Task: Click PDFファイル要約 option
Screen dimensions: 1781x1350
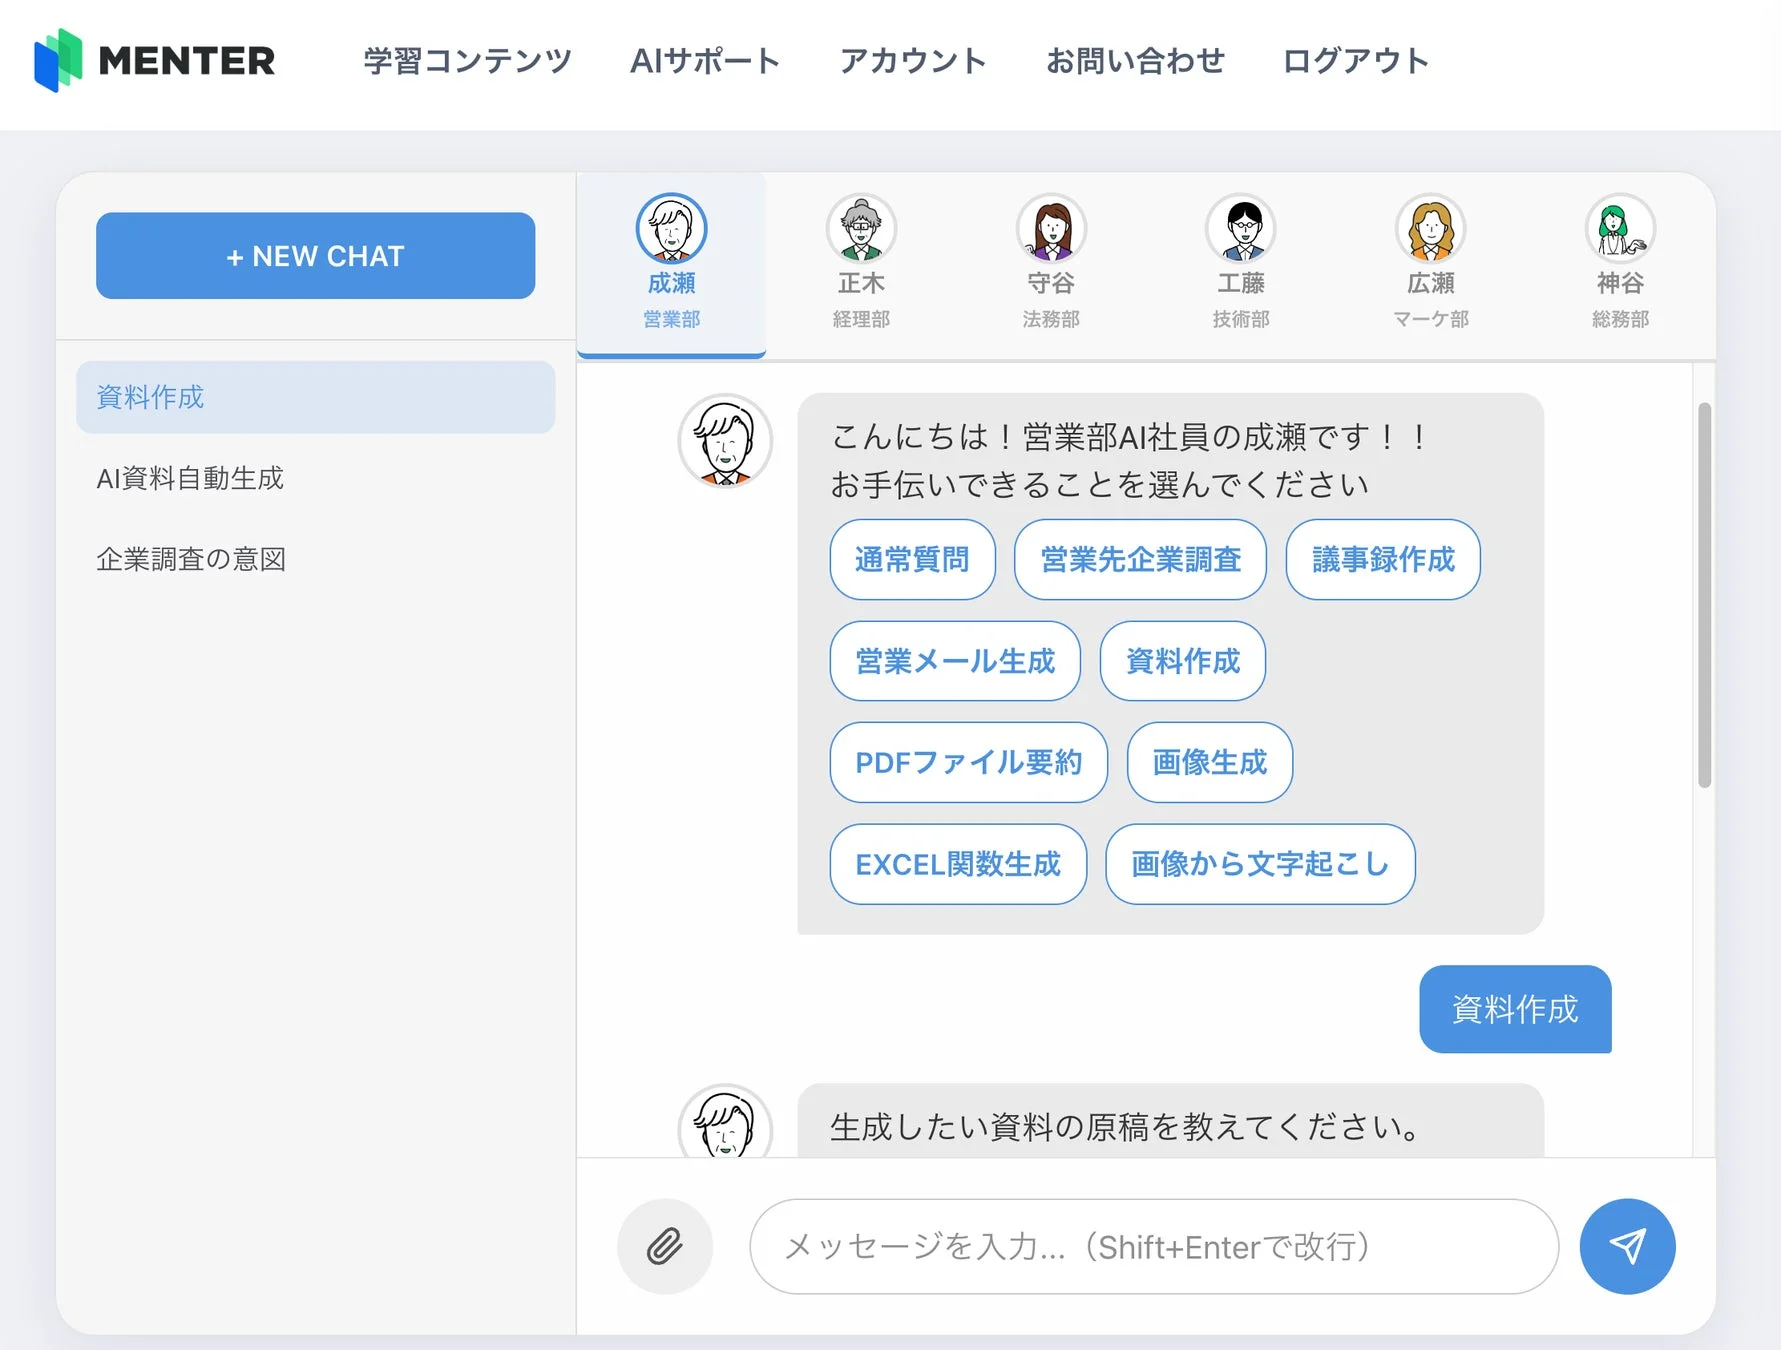Action: click(967, 763)
